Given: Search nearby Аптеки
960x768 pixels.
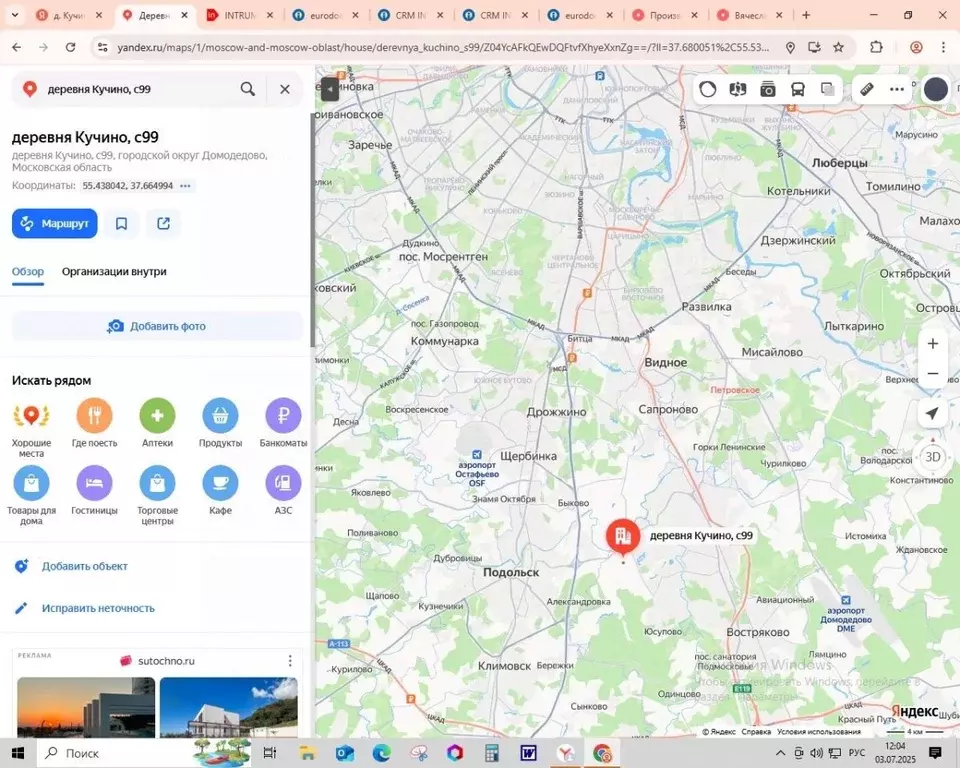Looking at the screenshot, I should click(157, 423).
